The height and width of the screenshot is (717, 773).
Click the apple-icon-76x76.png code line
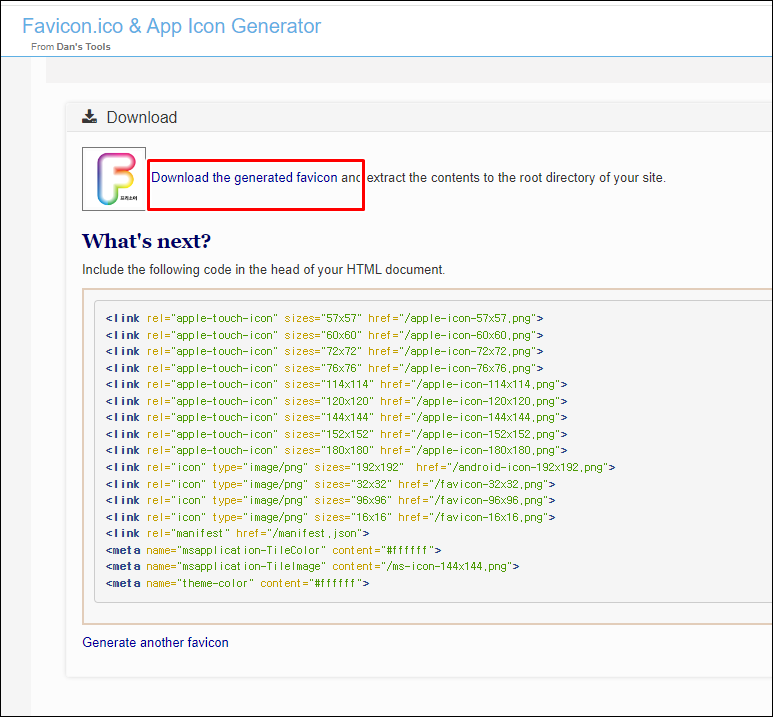point(324,368)
